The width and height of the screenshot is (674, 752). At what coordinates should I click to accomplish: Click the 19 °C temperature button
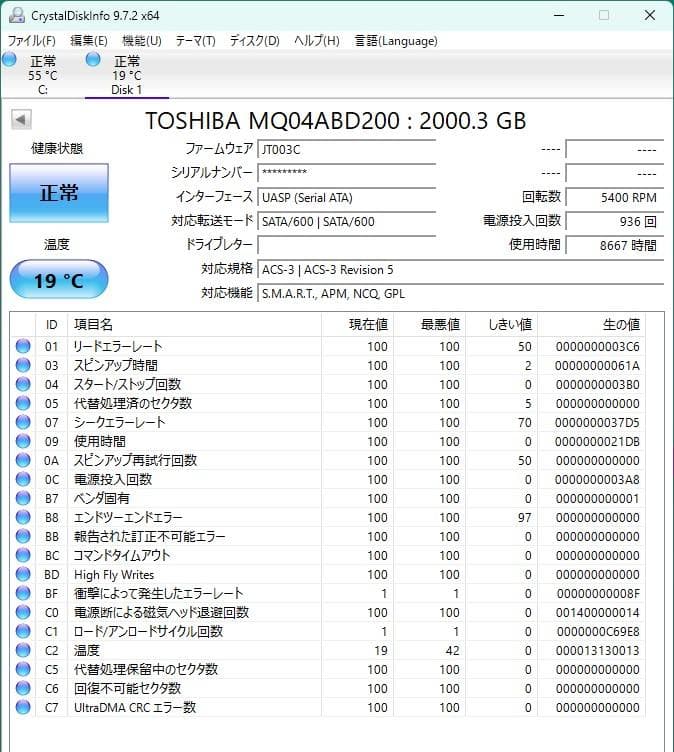[x=59, y=280]
